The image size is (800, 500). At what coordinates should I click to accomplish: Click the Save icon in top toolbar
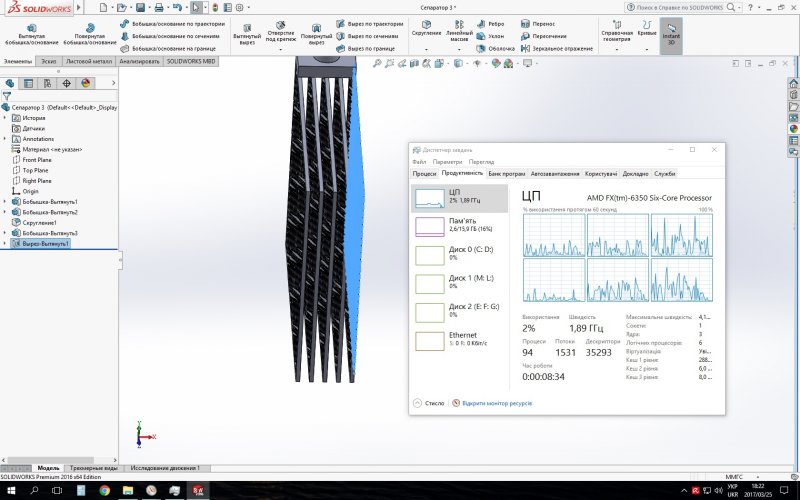pyautogui.click(x=141, y=7)
